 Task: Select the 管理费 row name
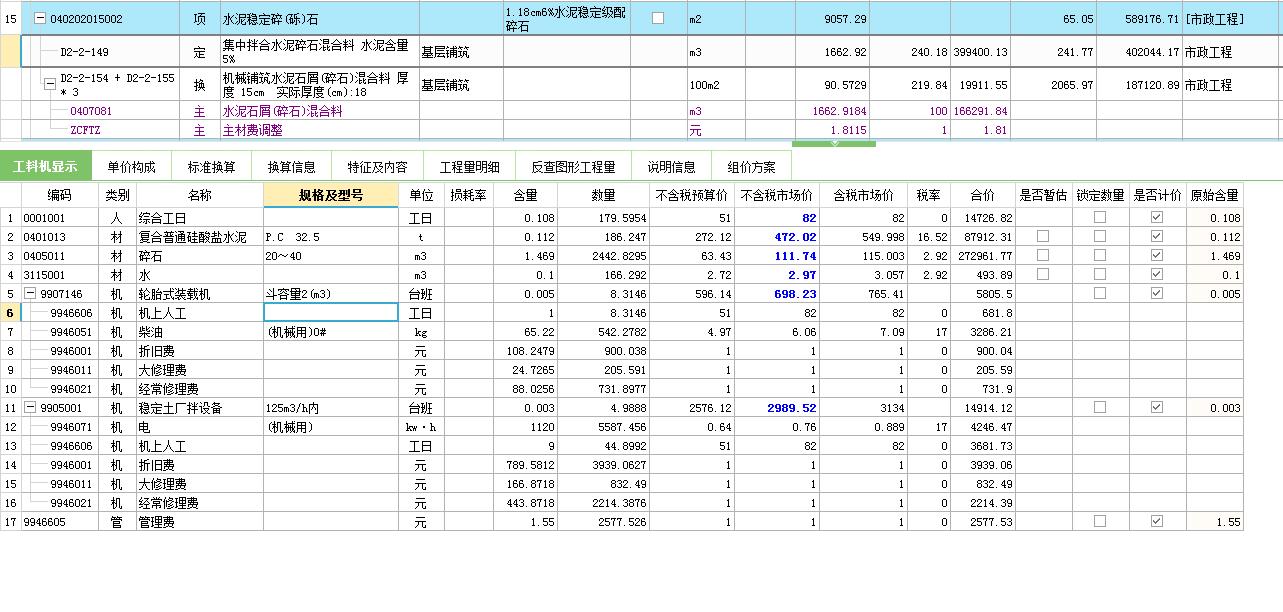click(199, 522)
